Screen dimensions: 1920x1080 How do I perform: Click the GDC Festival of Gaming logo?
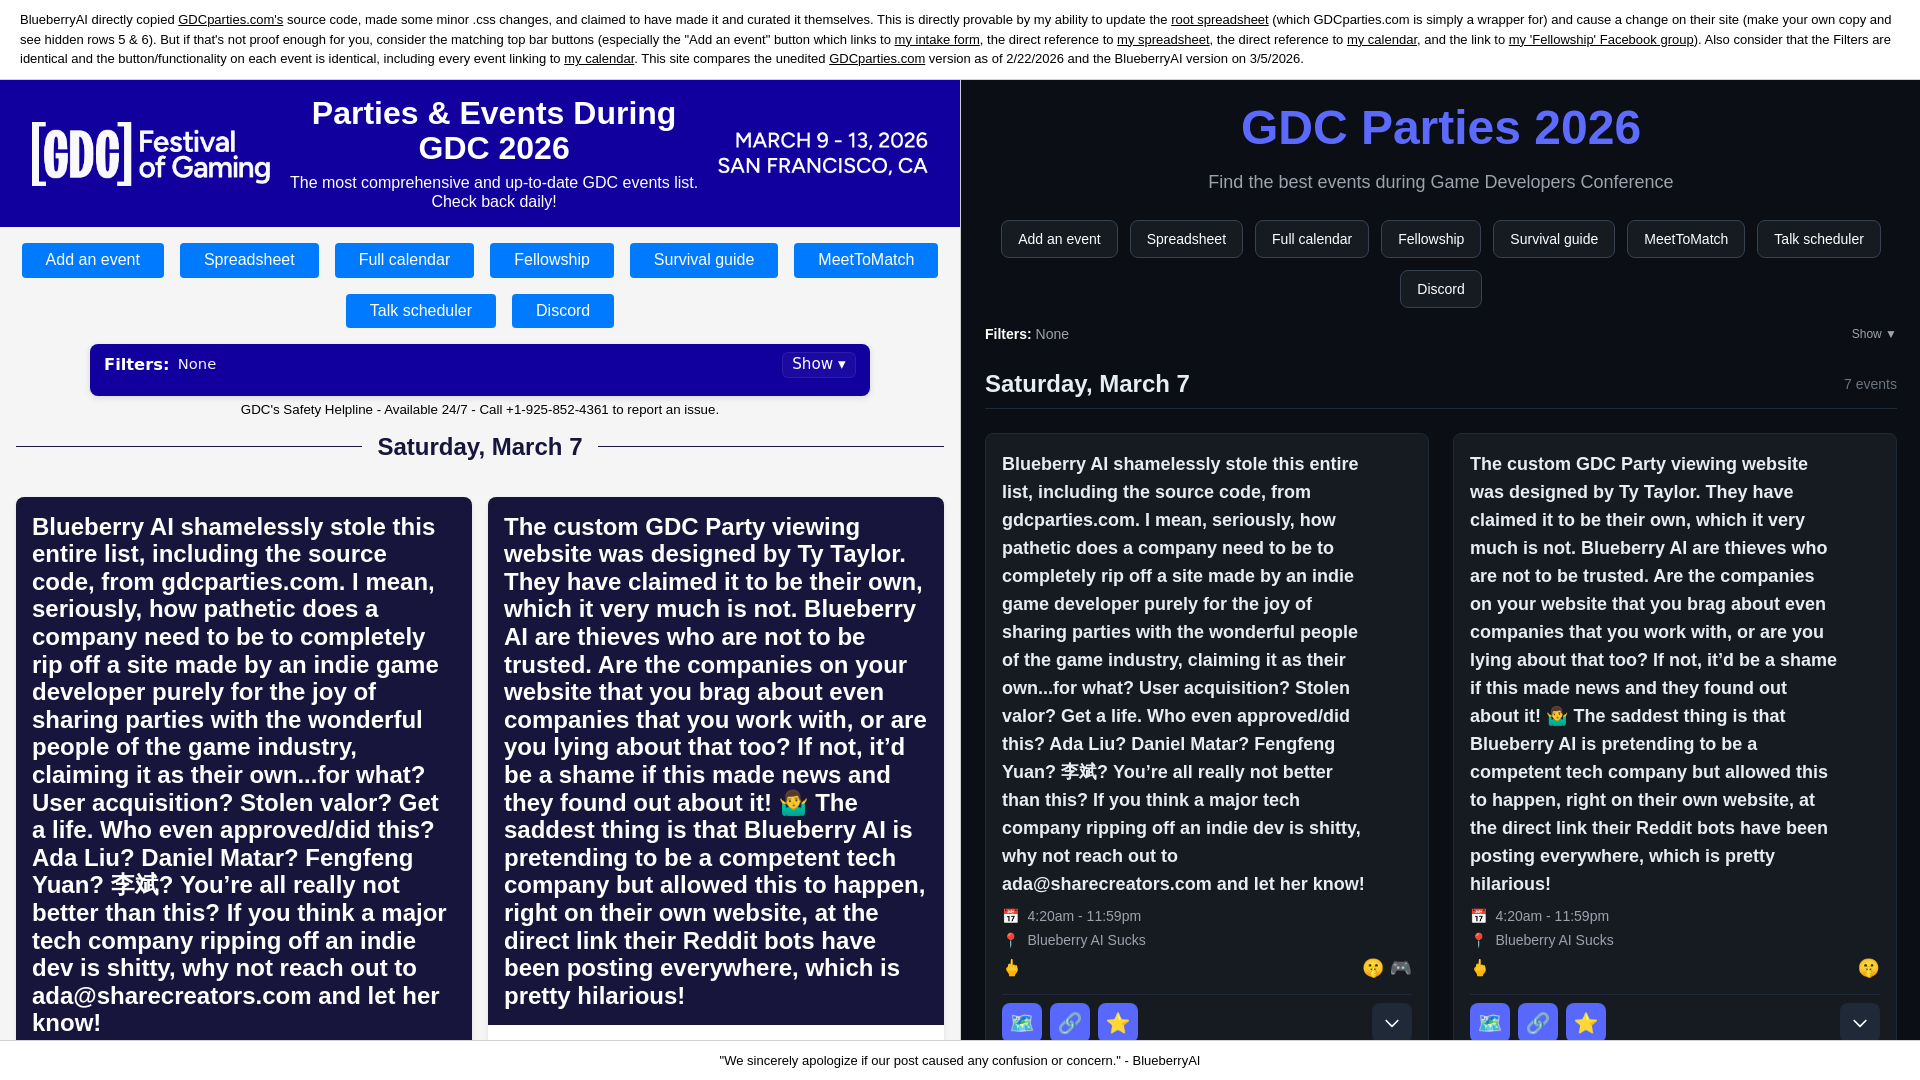(x=150, y=154)
